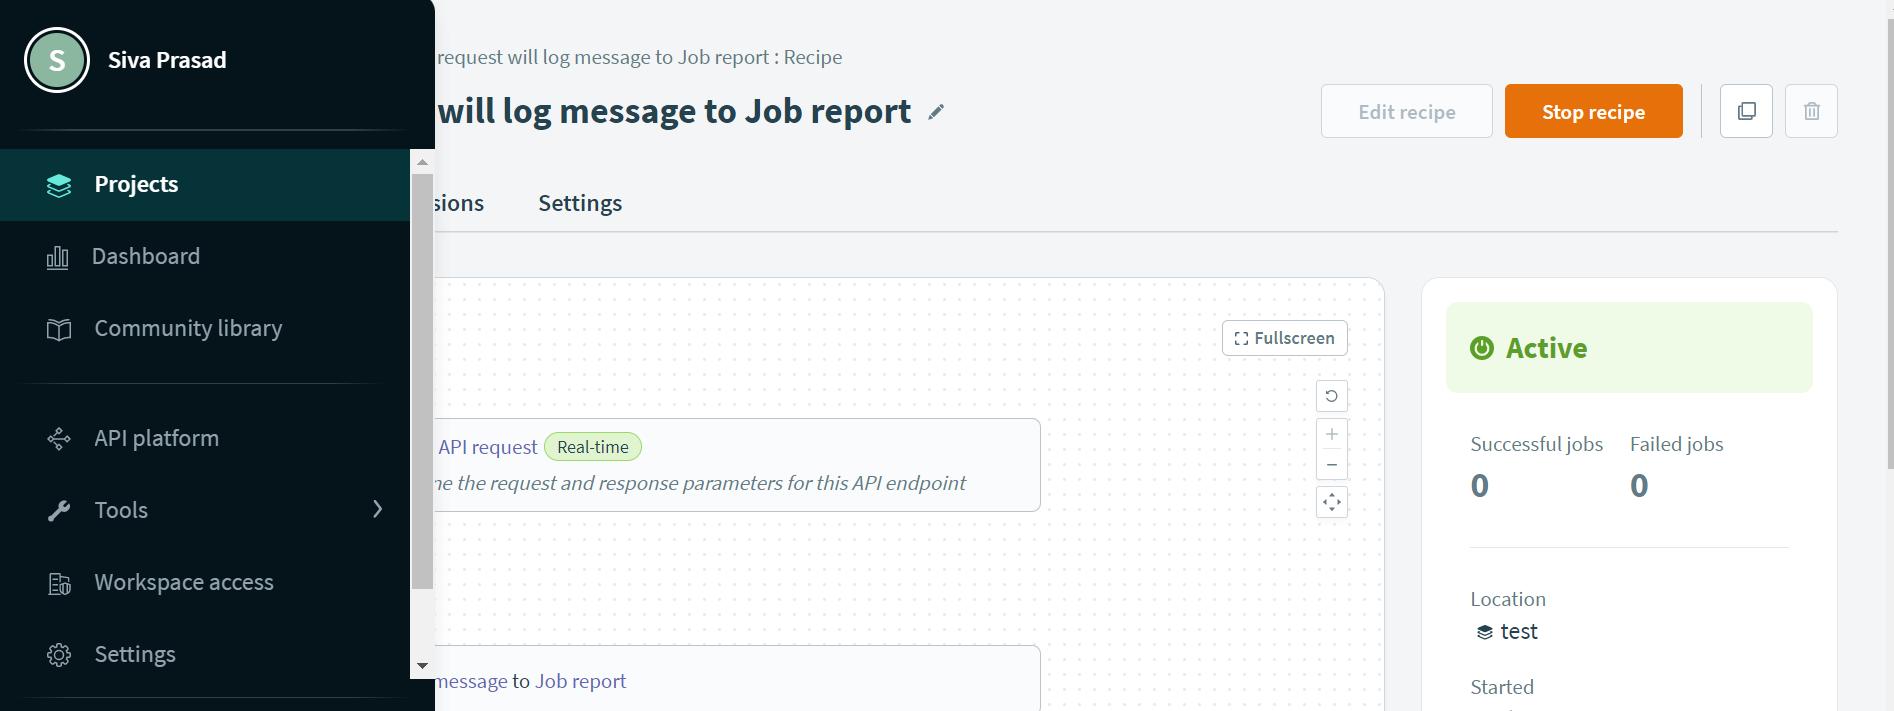1894x711 pixels.
Task: Open Projects in the sidebar
Action: [136, 185]
